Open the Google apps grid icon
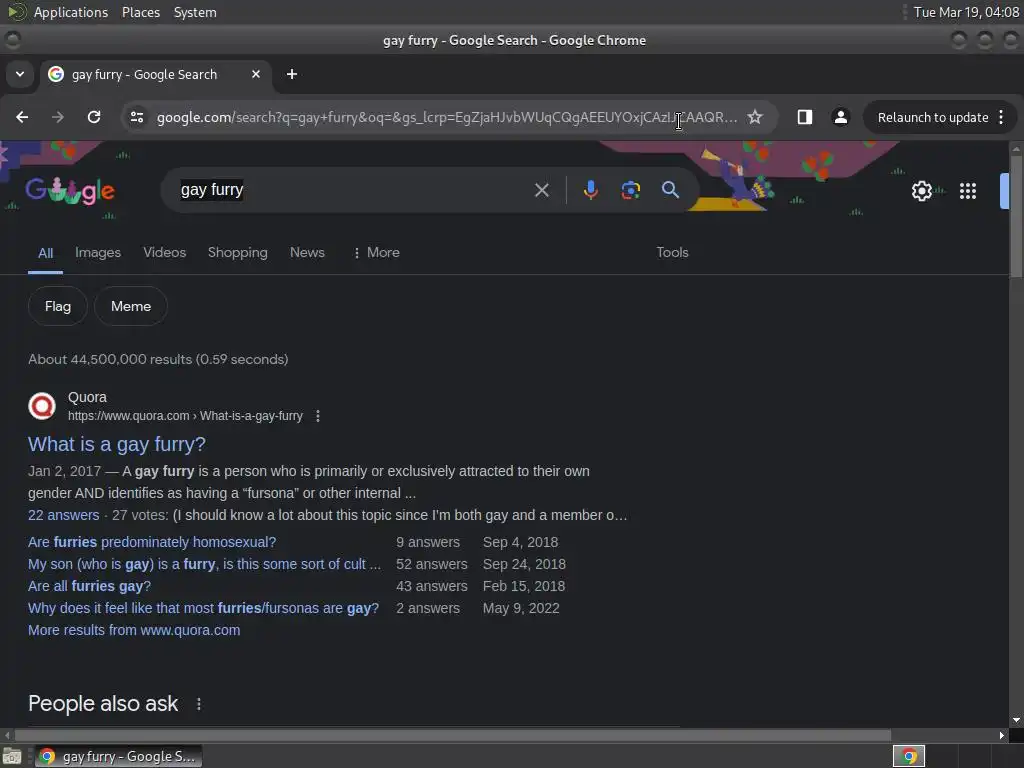Screen dimensions: 1024x768 (968, 191)
